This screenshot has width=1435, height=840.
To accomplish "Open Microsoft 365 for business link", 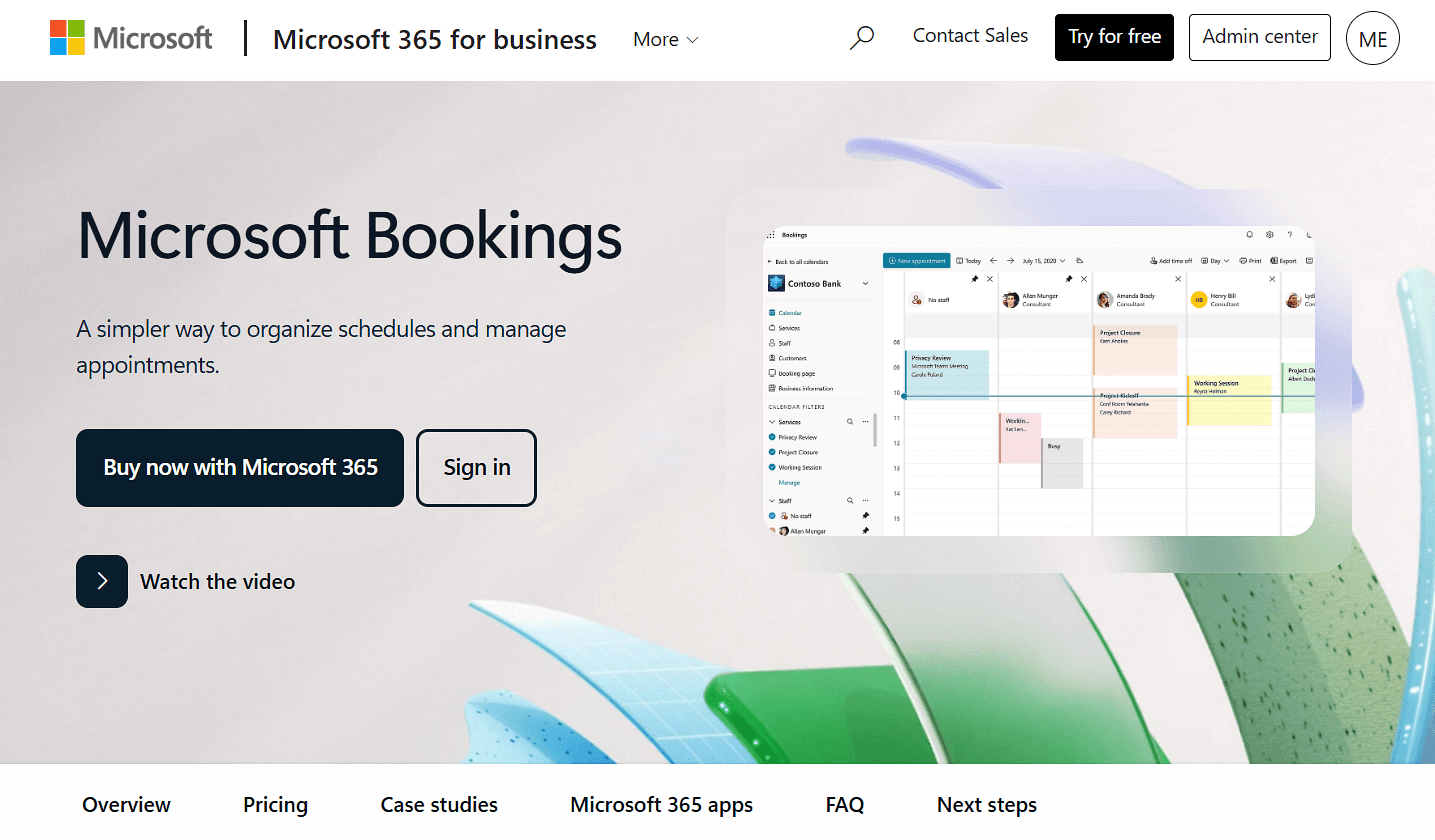I will click(435, 39).
